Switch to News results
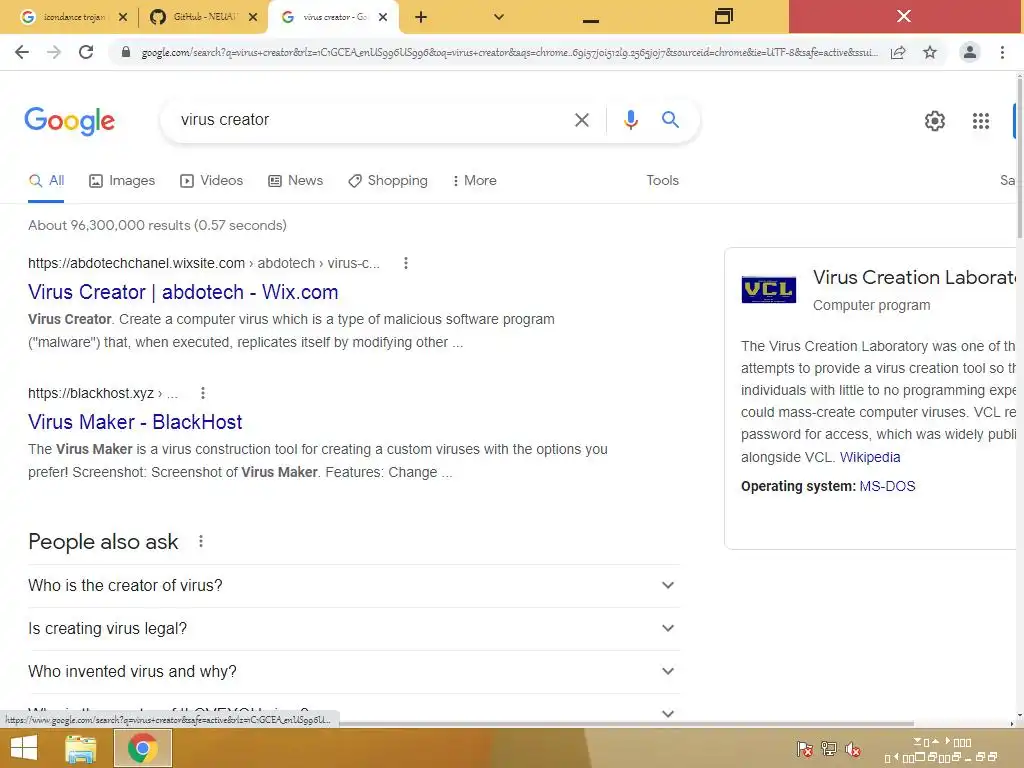This screenshot has height=768, width=1024. 296,181
